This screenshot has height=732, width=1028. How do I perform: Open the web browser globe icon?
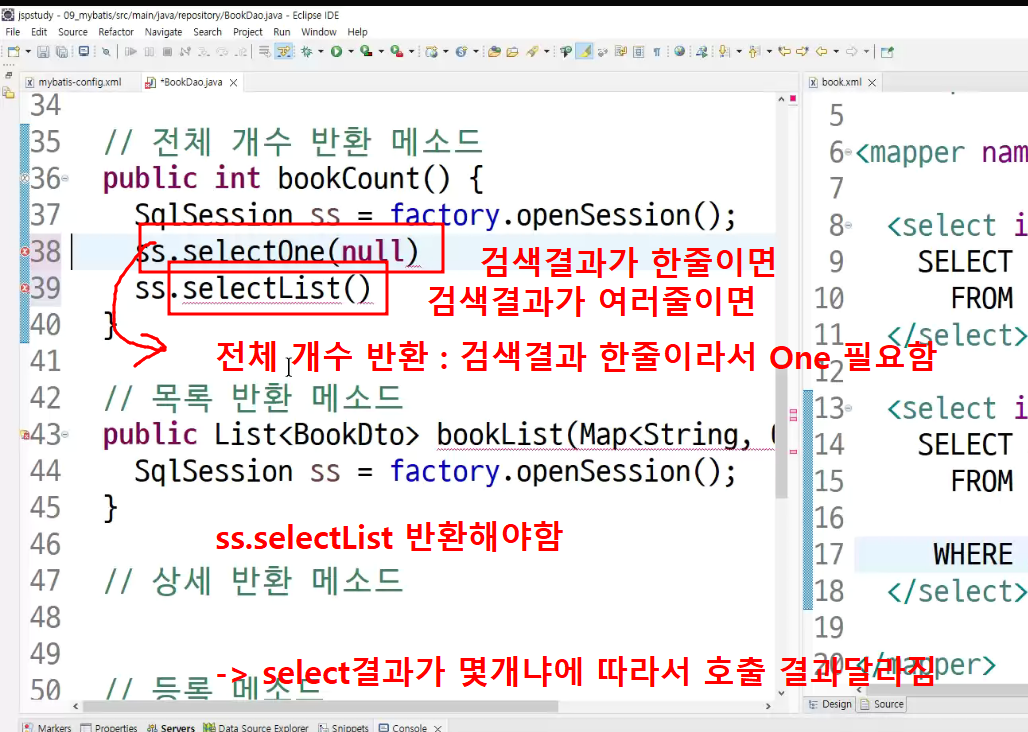tap(680, 51)
